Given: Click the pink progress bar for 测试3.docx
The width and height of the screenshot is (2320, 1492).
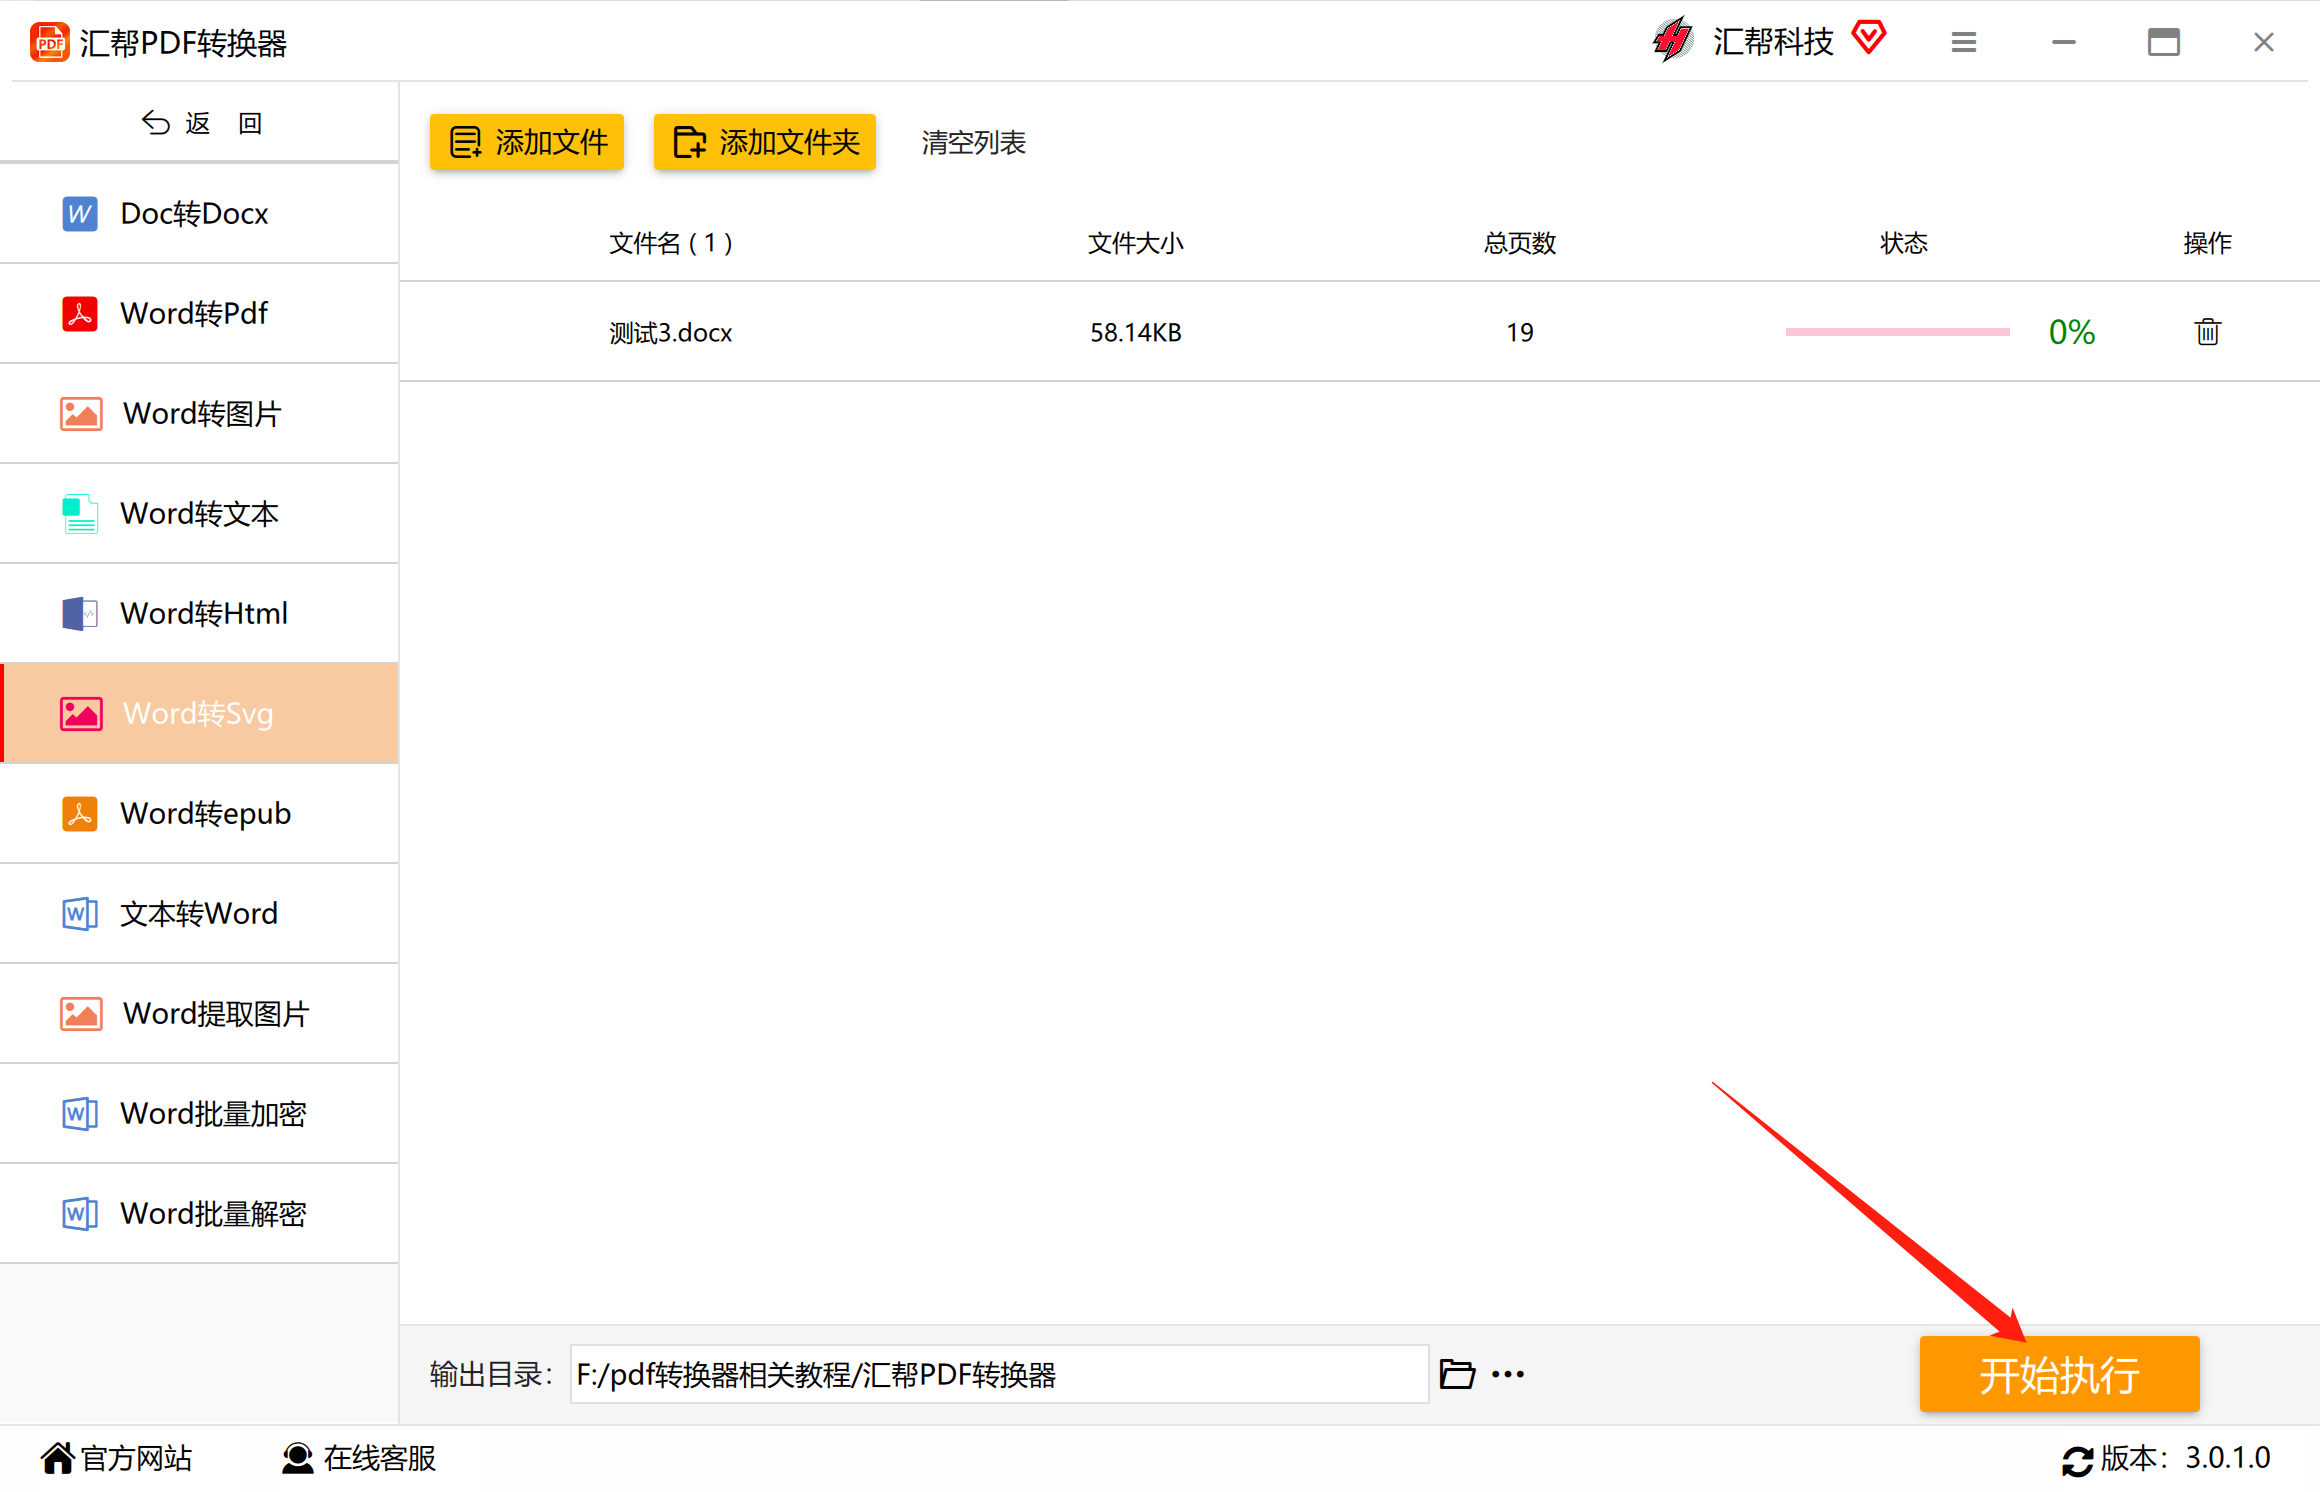Looking at the screenshot, I should pyautogui.click(x=1897, y=332).
